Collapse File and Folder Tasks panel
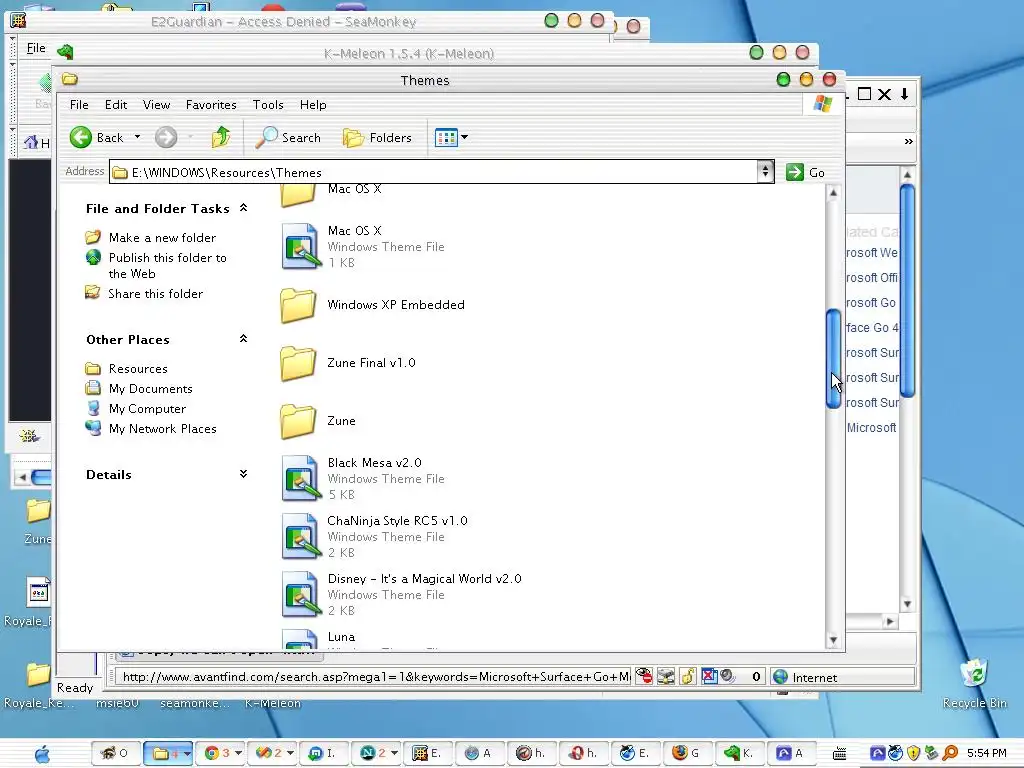The image size is (1024, 768). coord(244,208)
